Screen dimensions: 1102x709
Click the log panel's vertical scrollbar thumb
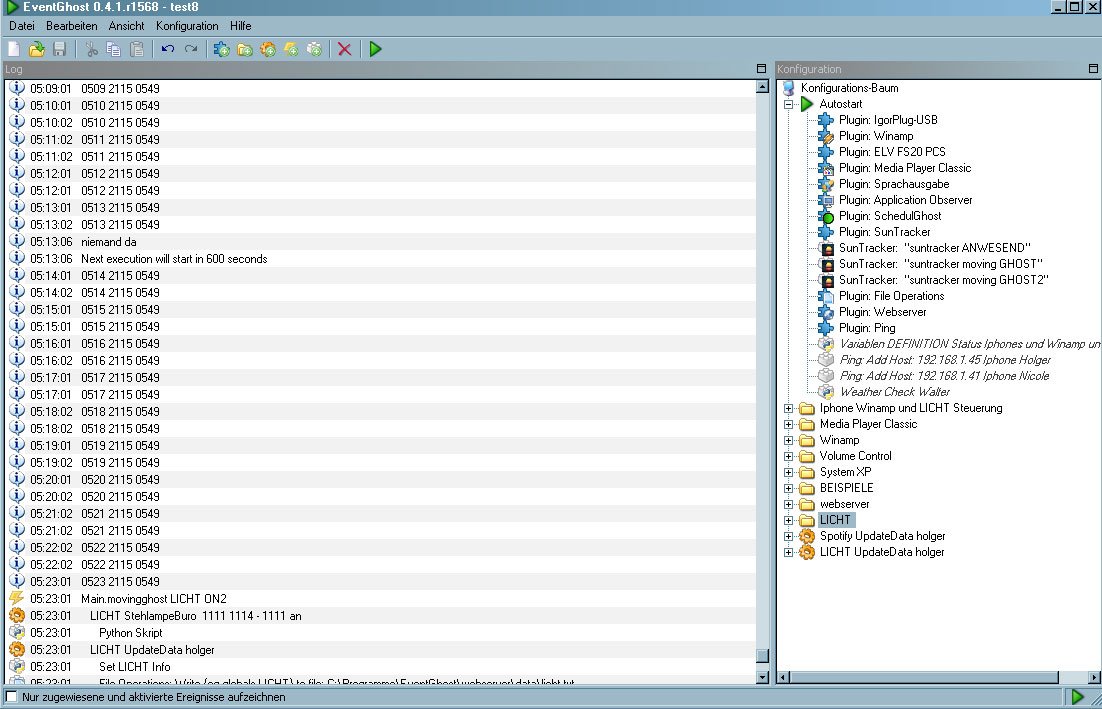762,656
